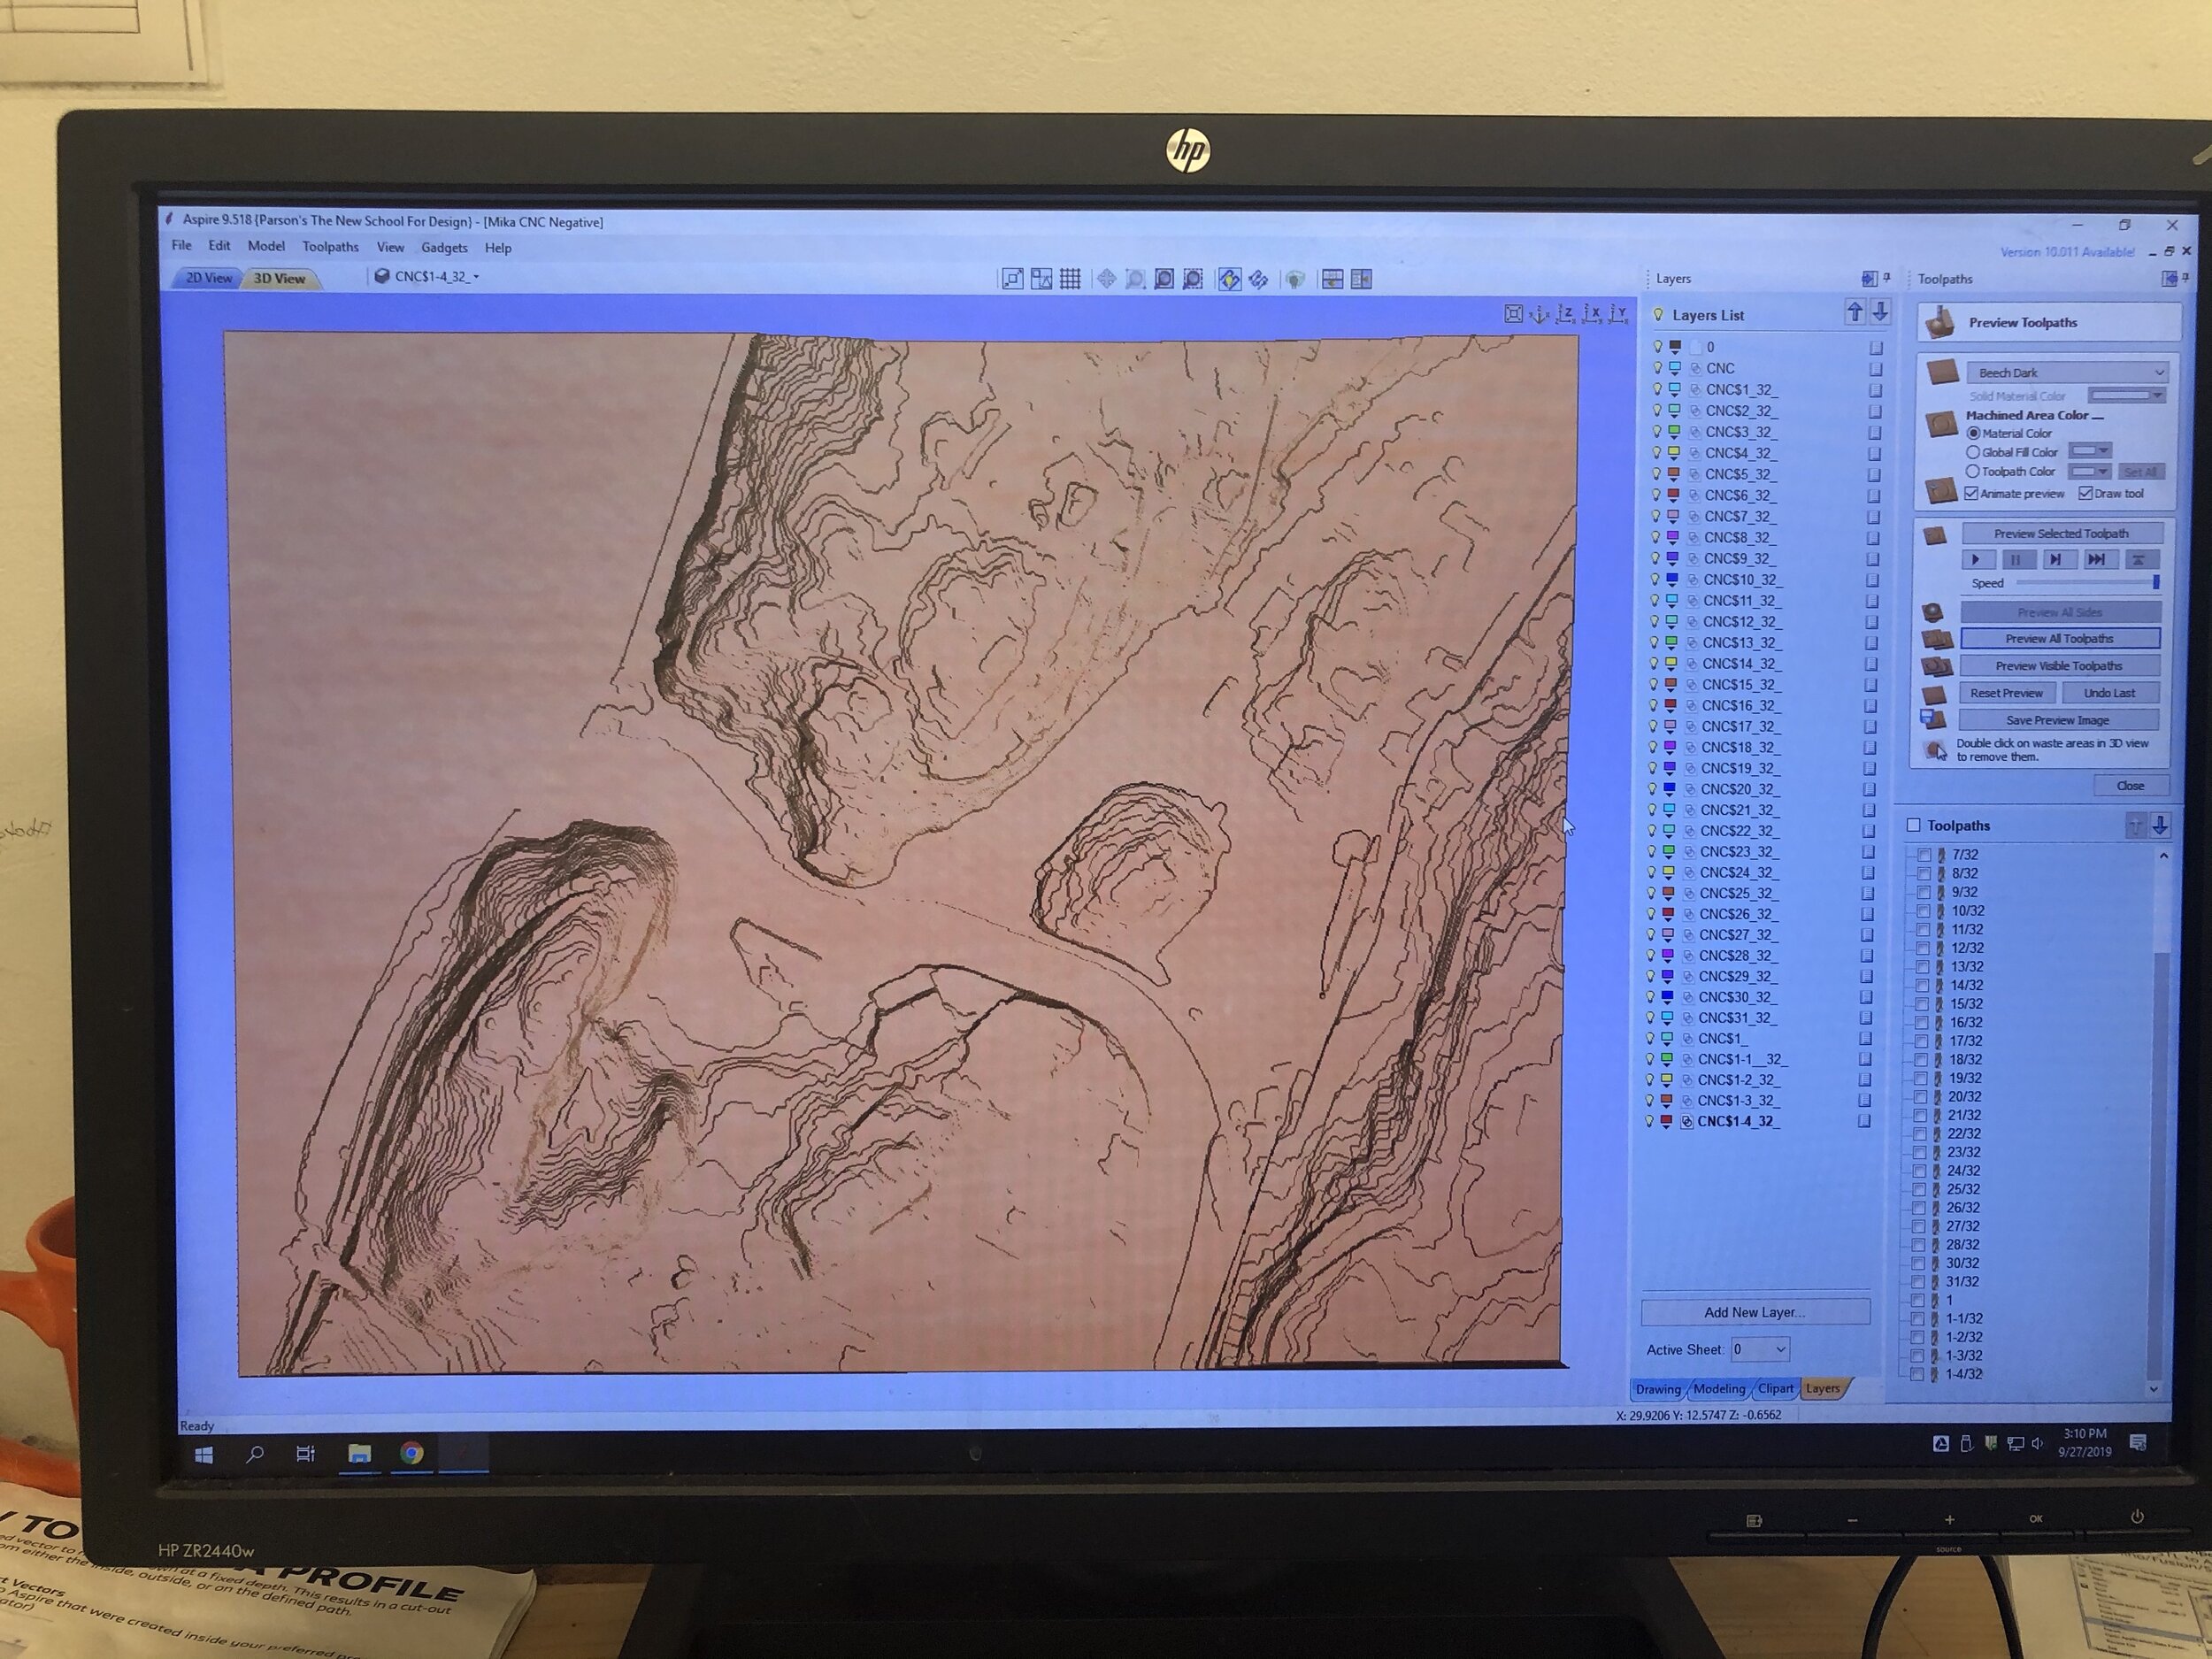Set view along the Y axis
The width and height of the screenshot is (2212, 1659).
(1618, 315)
